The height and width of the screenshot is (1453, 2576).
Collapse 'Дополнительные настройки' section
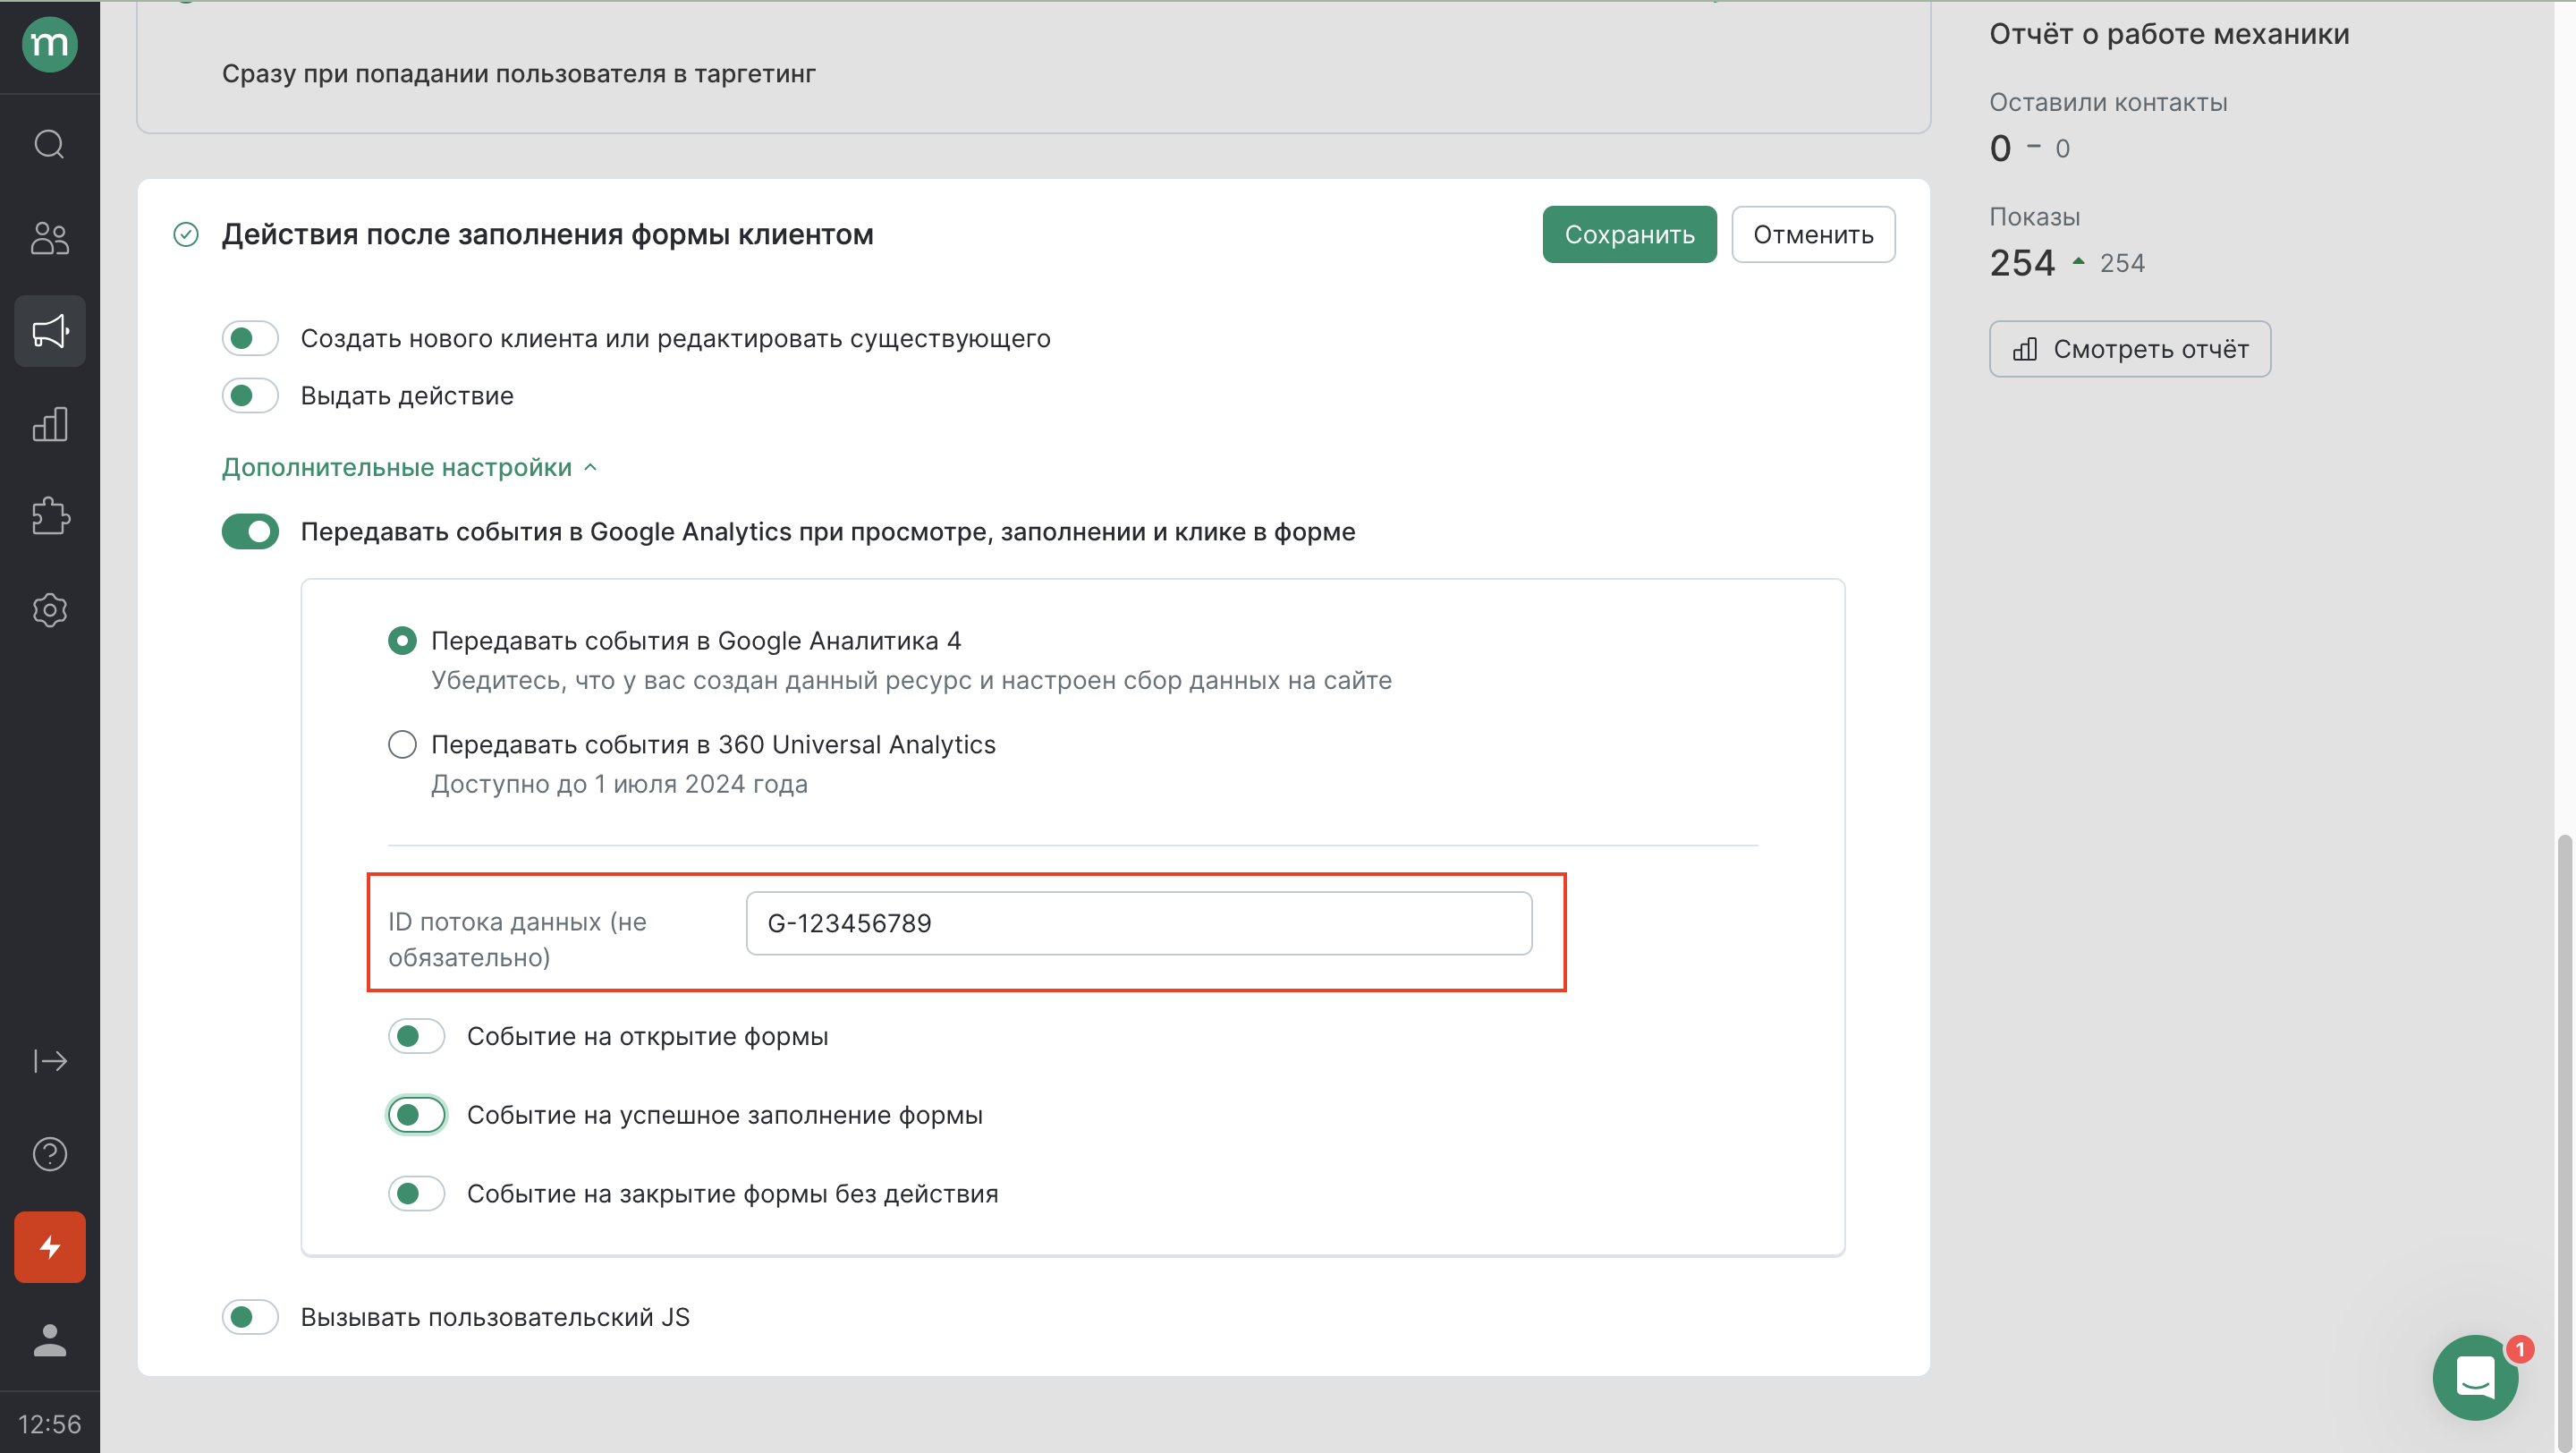[409, 467]
